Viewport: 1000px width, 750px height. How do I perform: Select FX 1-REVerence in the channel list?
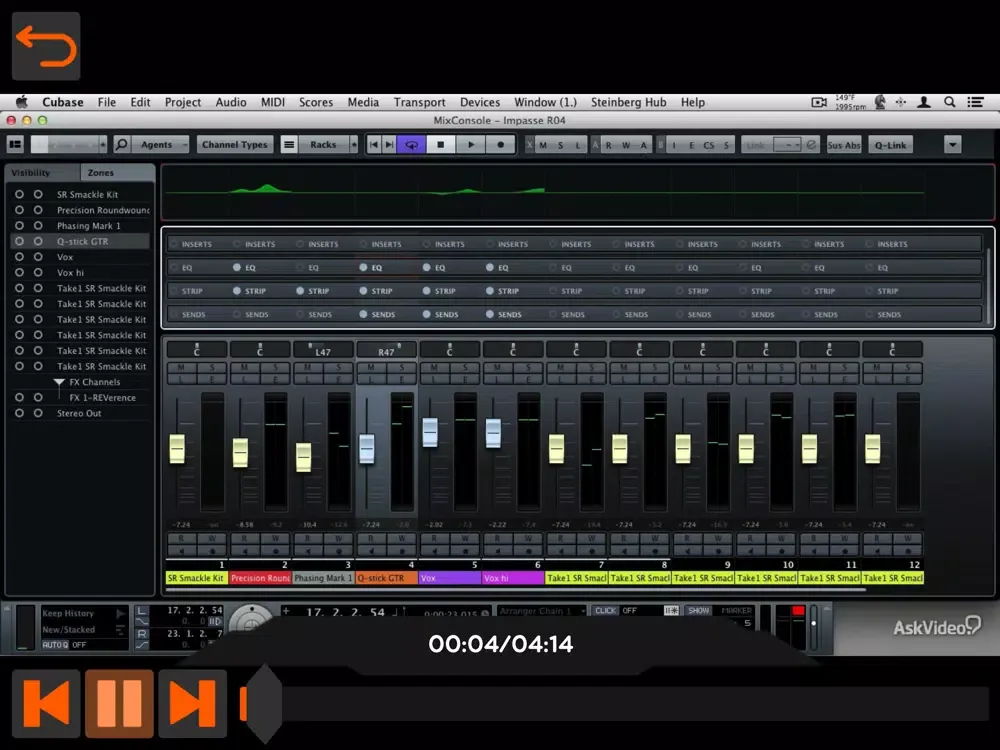coord(102,397)
